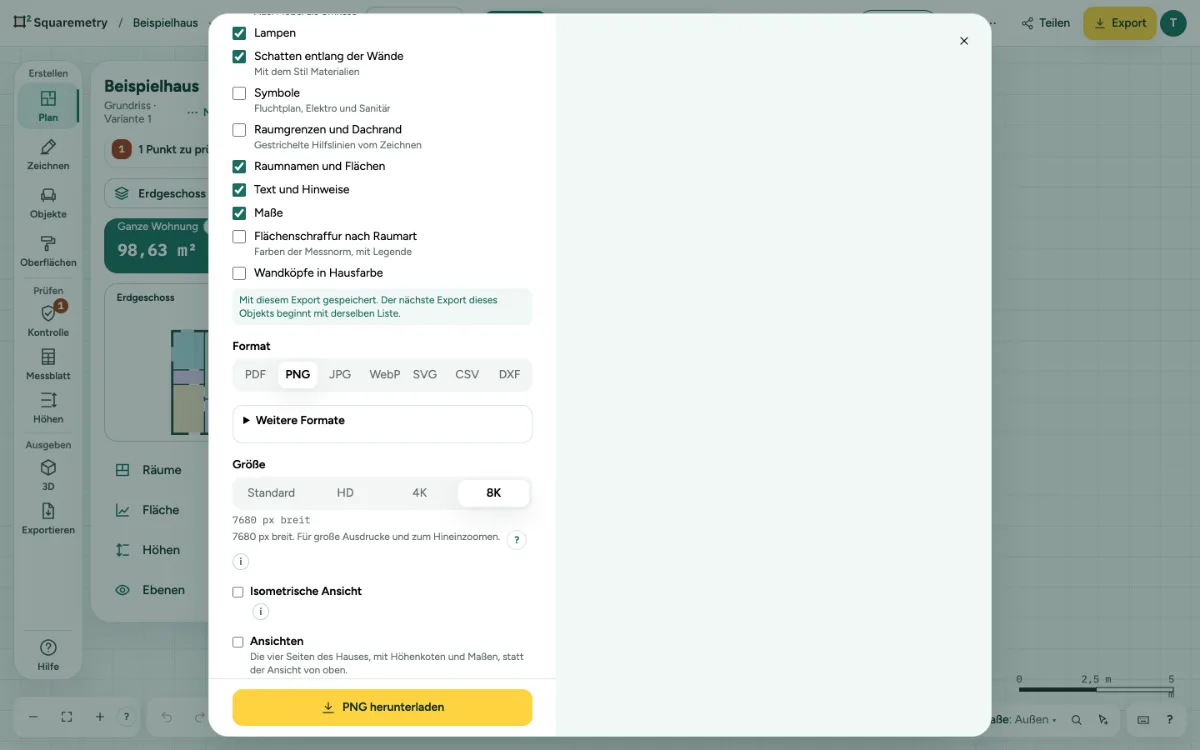The height and width of the screenshot is (750, 1200).
Task: Click the Squaremetry logo
Action: point(61,22)
